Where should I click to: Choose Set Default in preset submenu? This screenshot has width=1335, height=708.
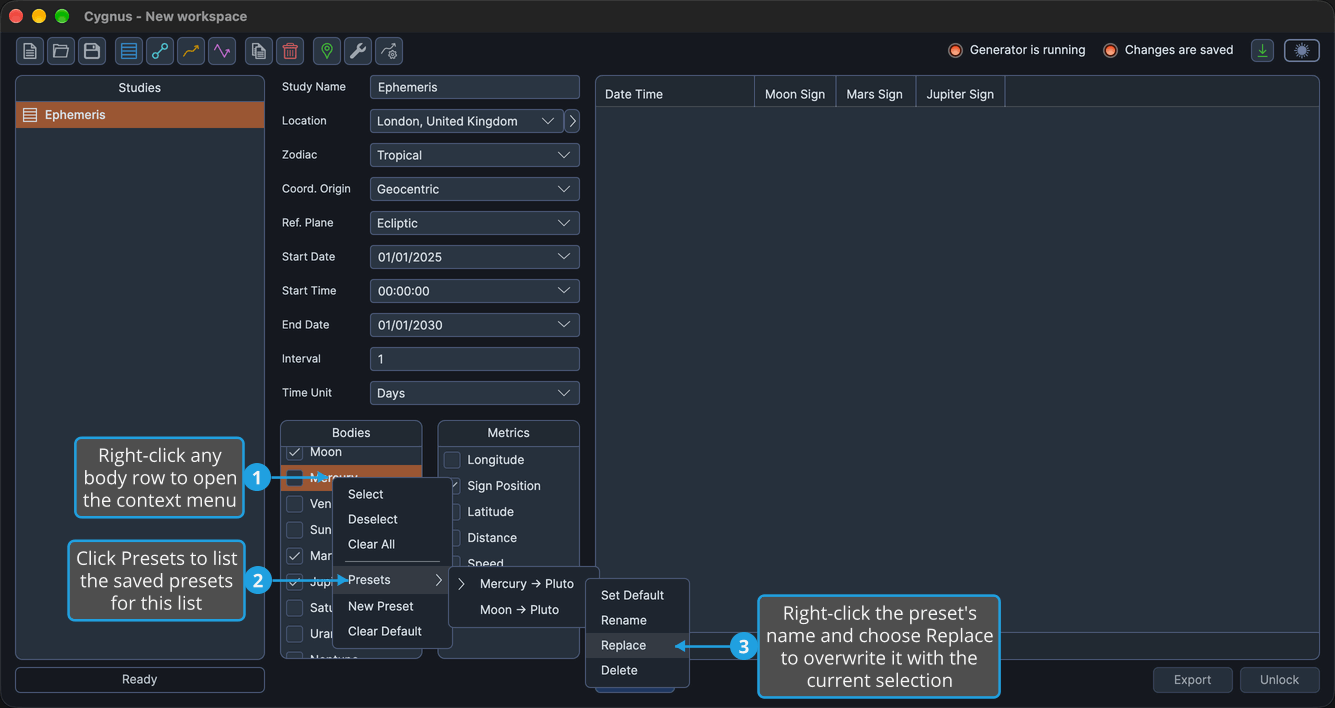click(637, 595)
